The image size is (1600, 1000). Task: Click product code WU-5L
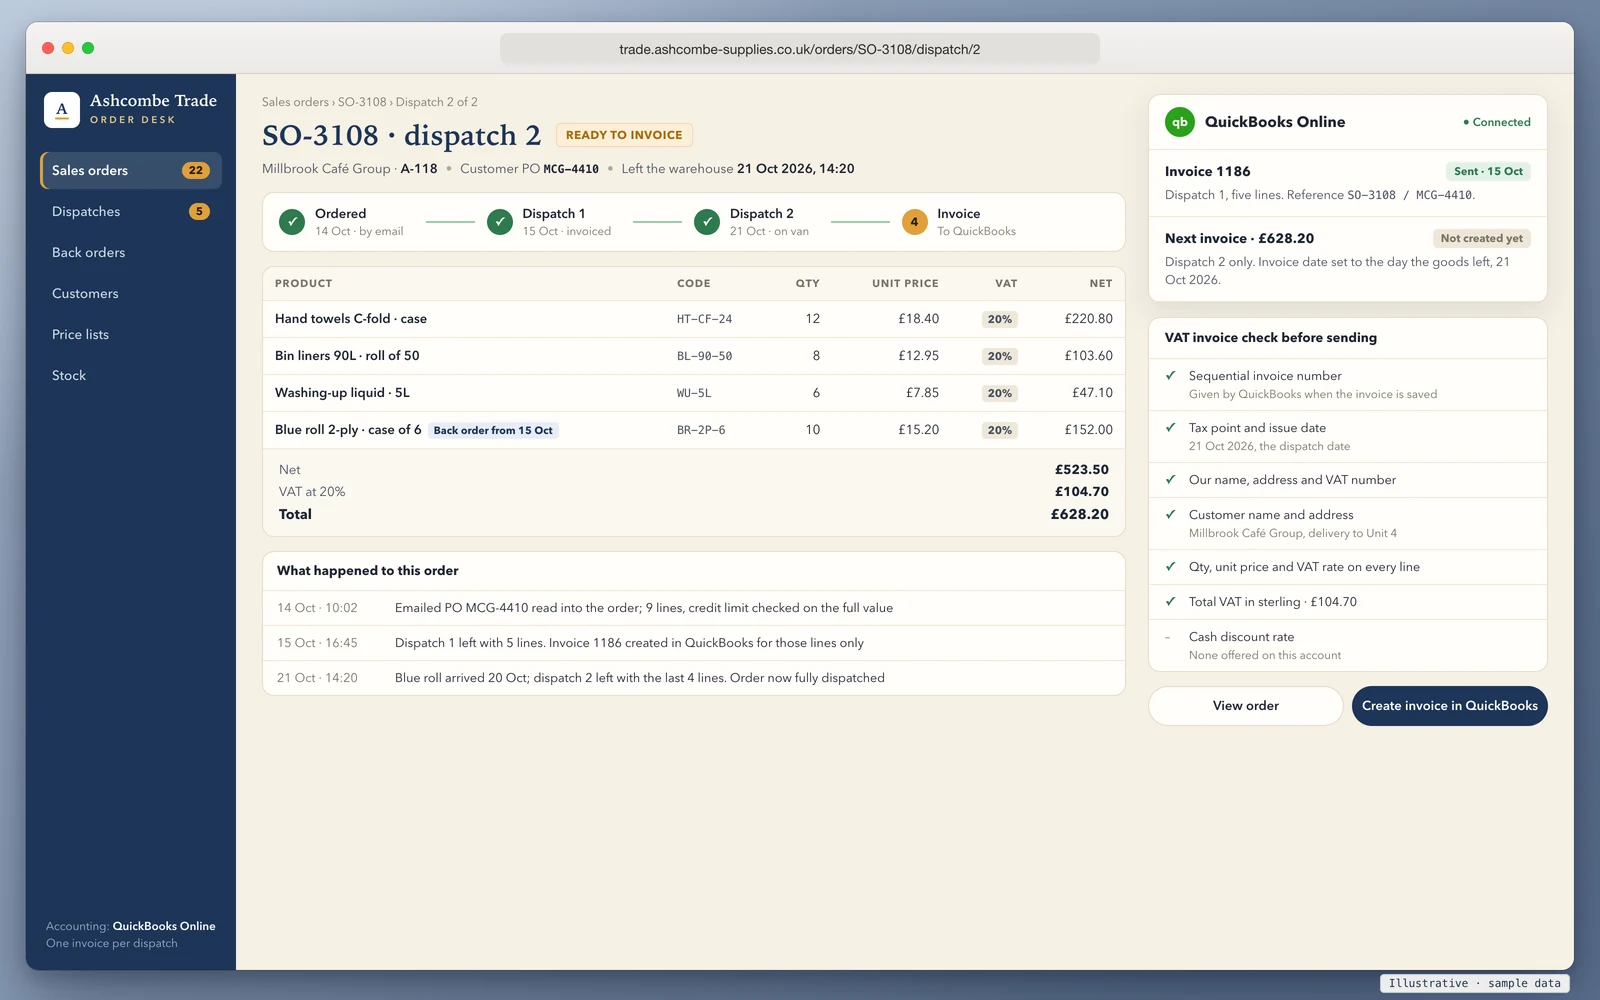pyautogui.click(x=694, y=393)
